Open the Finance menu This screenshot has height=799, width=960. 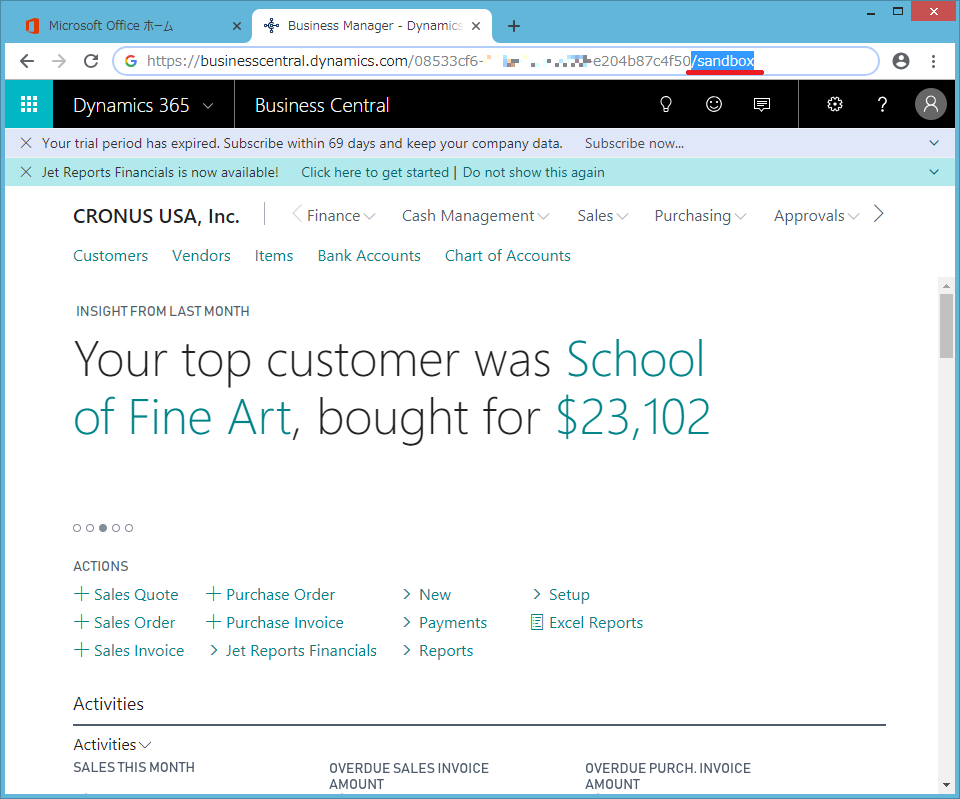tap(341, 216)
